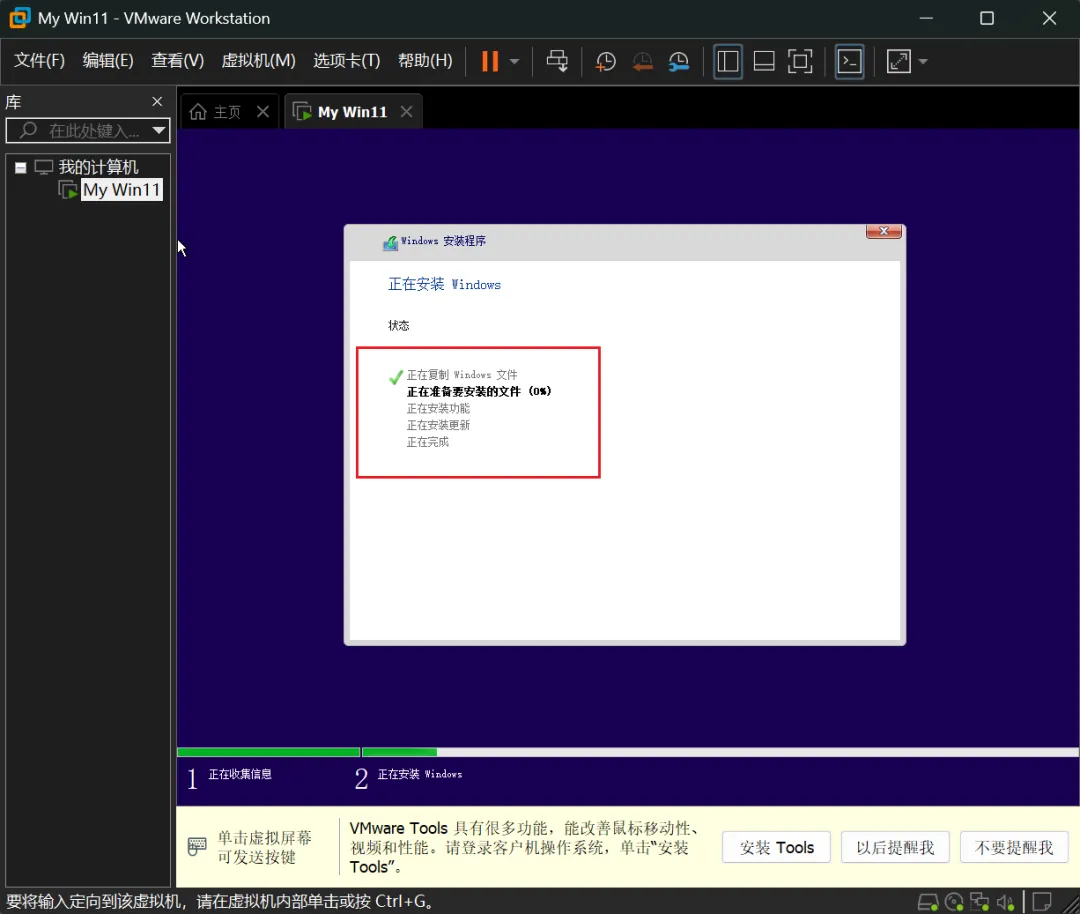The height and width of the screenshot is (914, 1080).
Task: Open the stretch display dropdown arrow
Action: (923, 61)
